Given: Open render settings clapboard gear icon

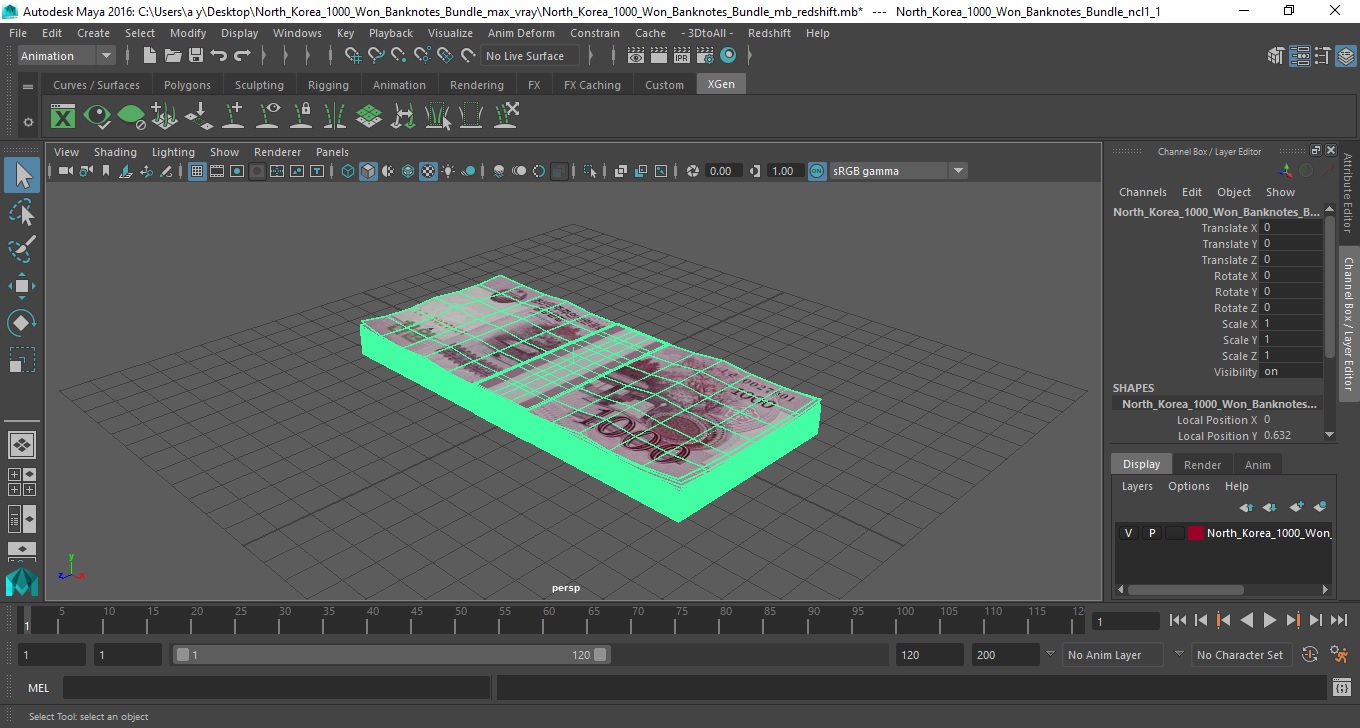Looking at the screenshot, I should pyautogui.click(x=705, y=56).
